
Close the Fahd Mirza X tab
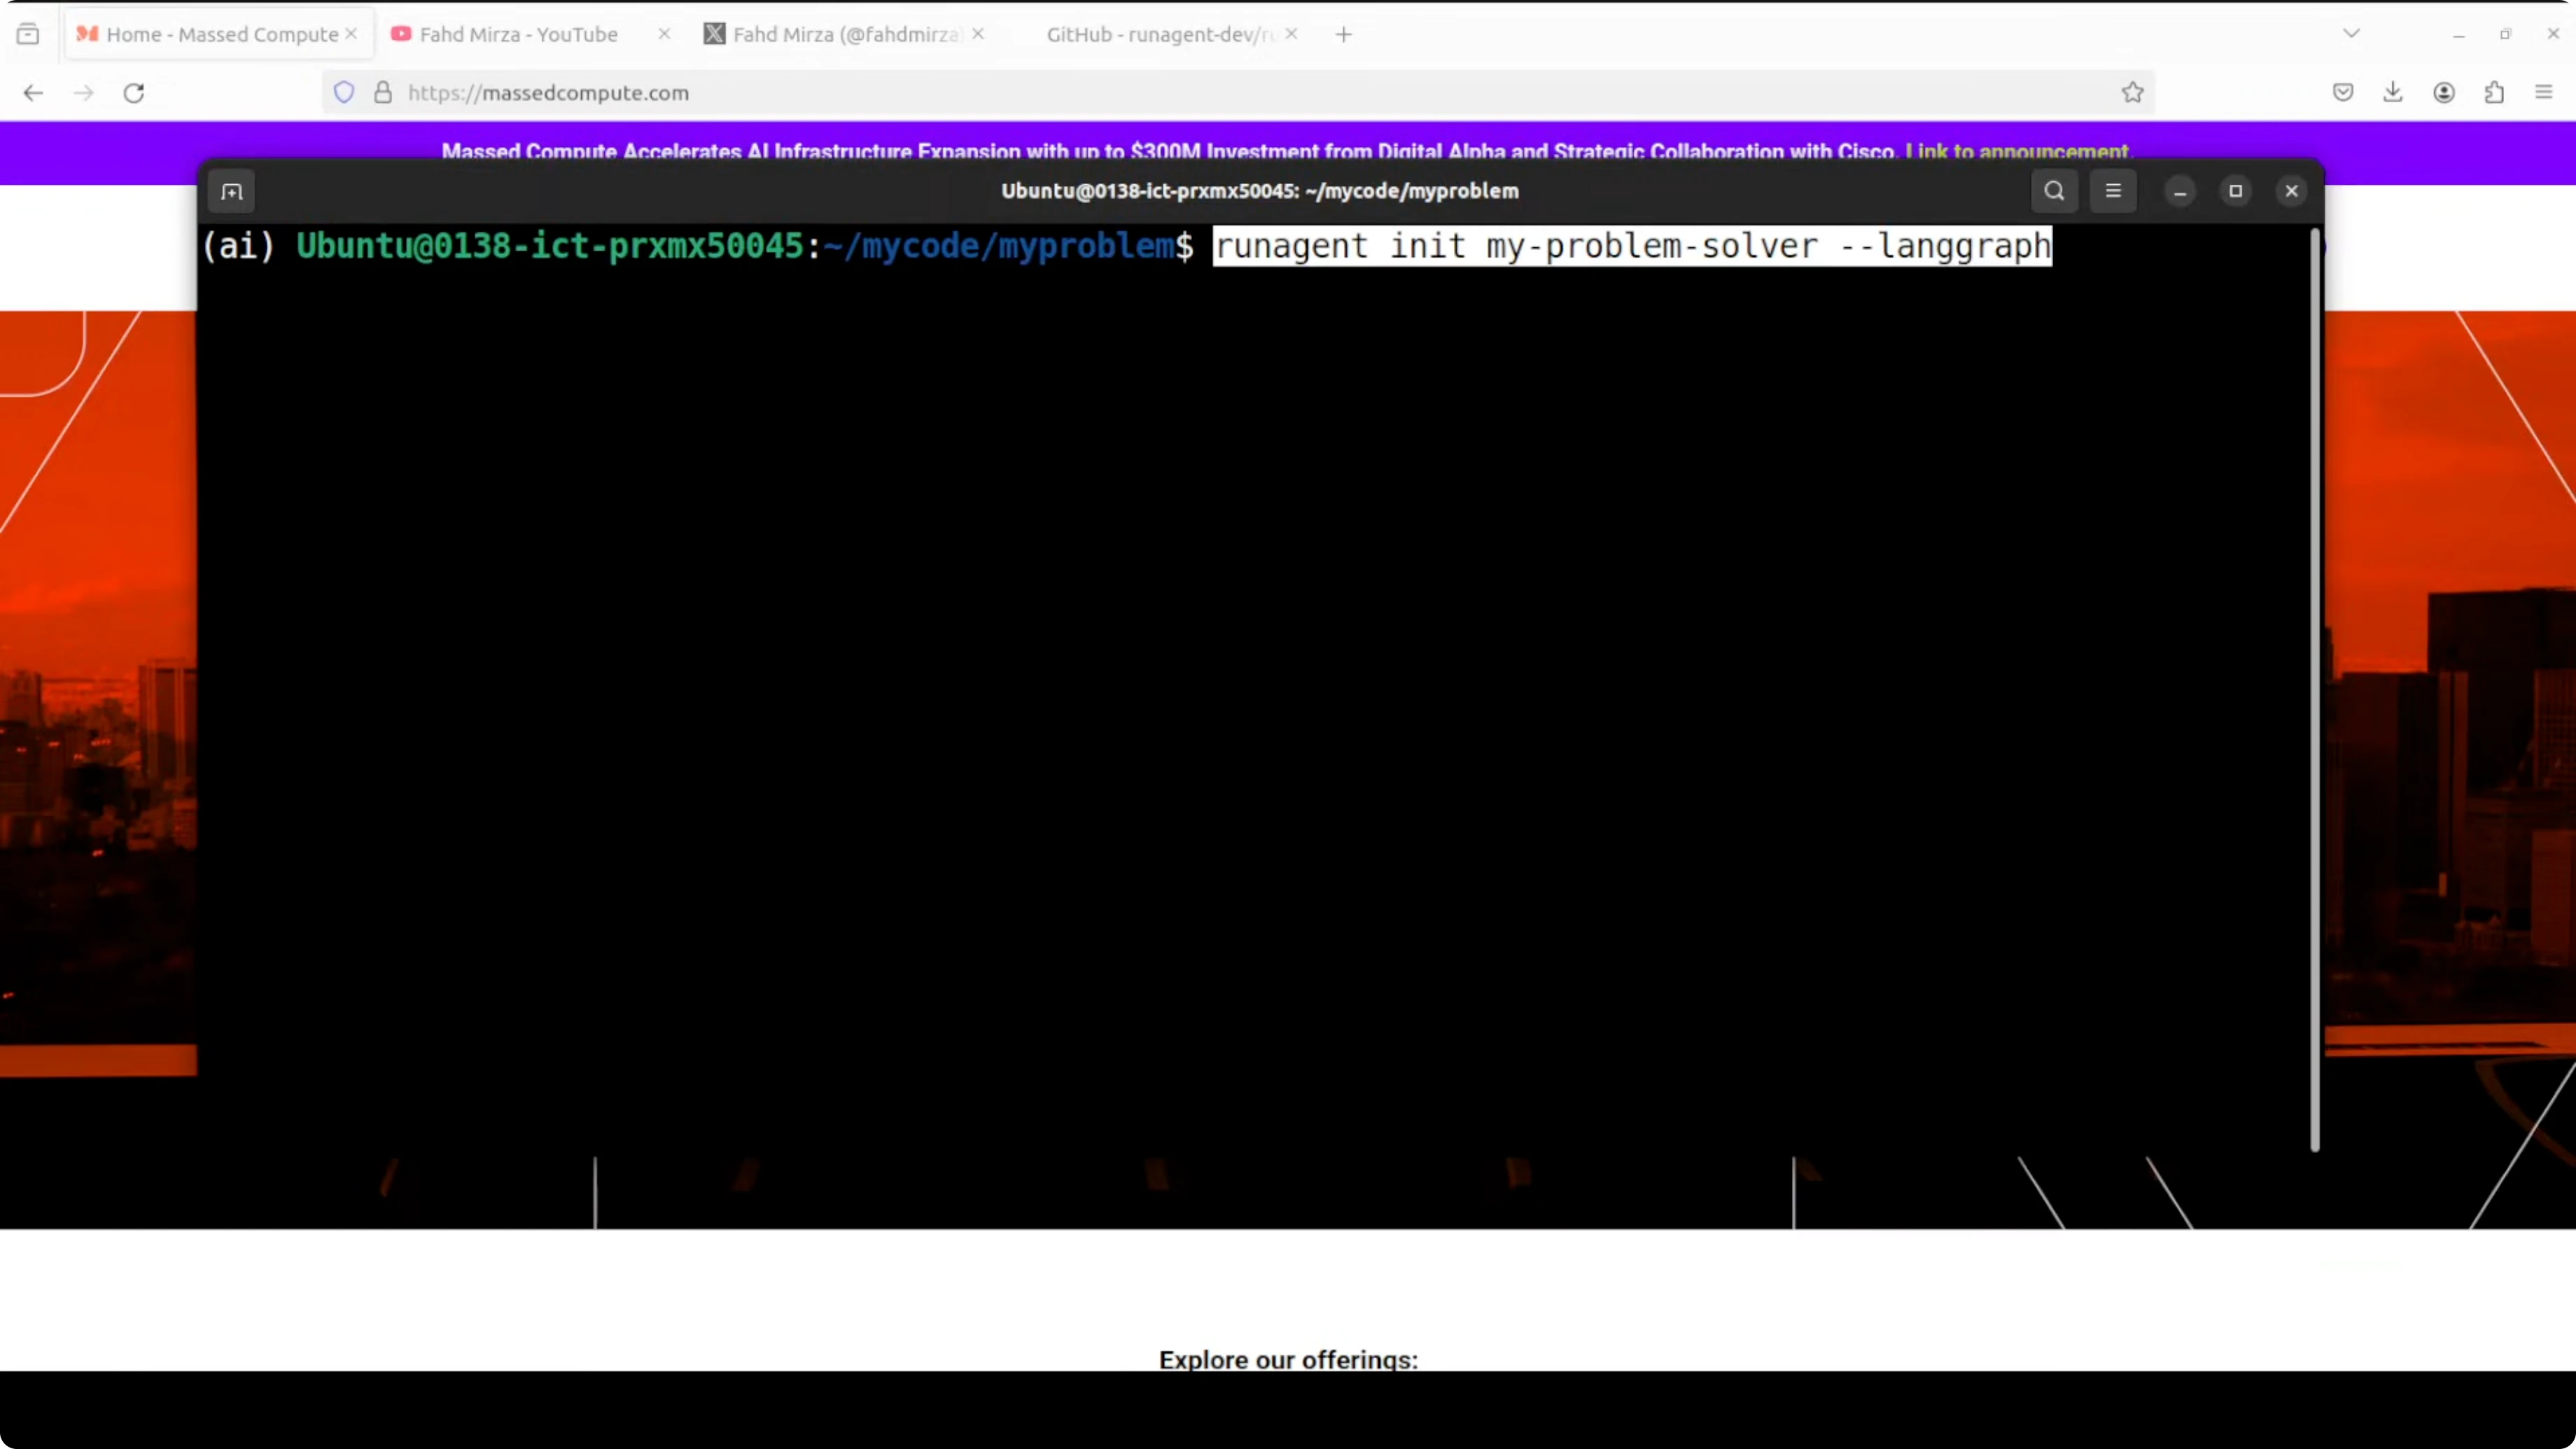978,34
